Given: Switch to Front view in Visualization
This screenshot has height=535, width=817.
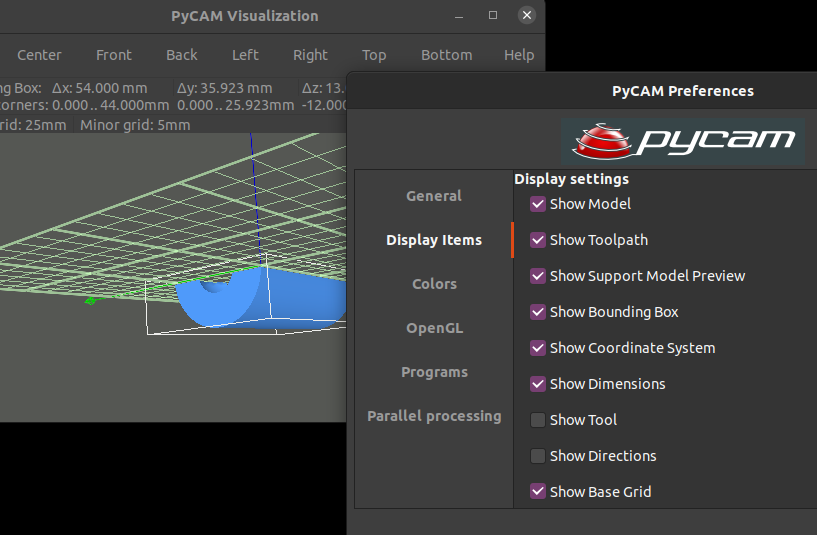Looking at the screenshot, I should click(114, 55).
